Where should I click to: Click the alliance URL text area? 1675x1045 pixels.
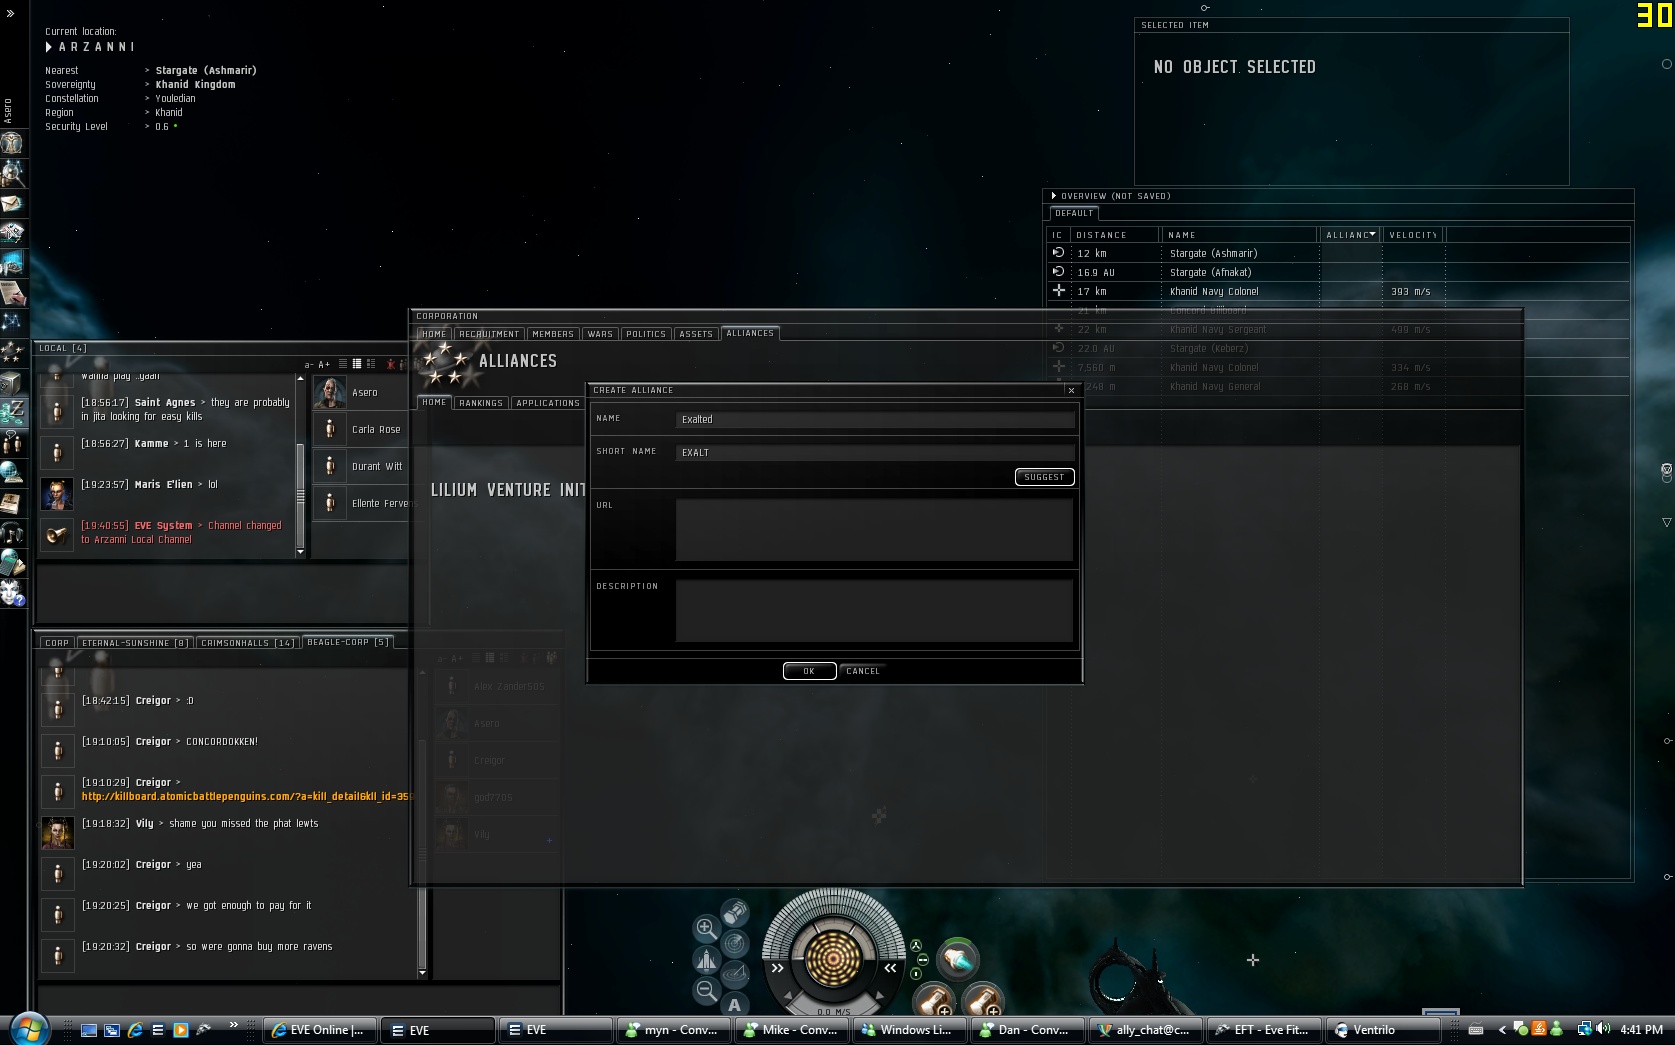pos(875,530)
